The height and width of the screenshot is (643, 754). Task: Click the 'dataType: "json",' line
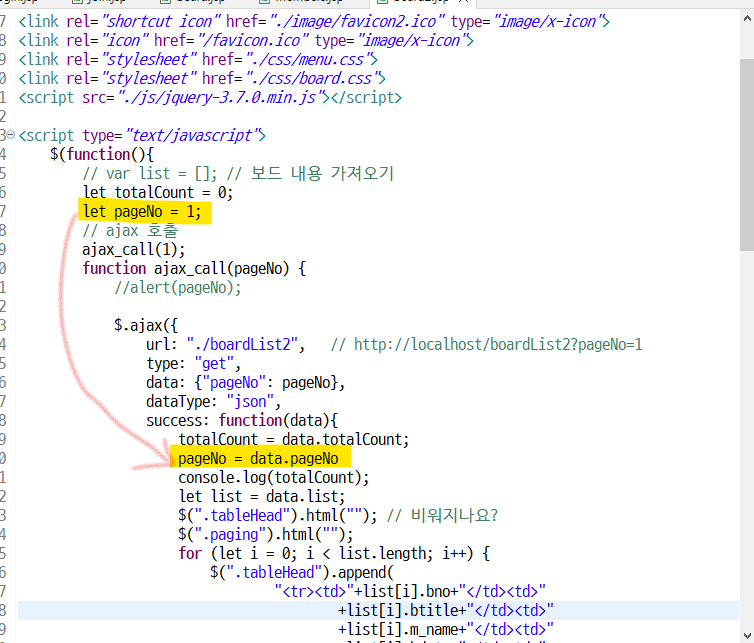pos(214,402)
